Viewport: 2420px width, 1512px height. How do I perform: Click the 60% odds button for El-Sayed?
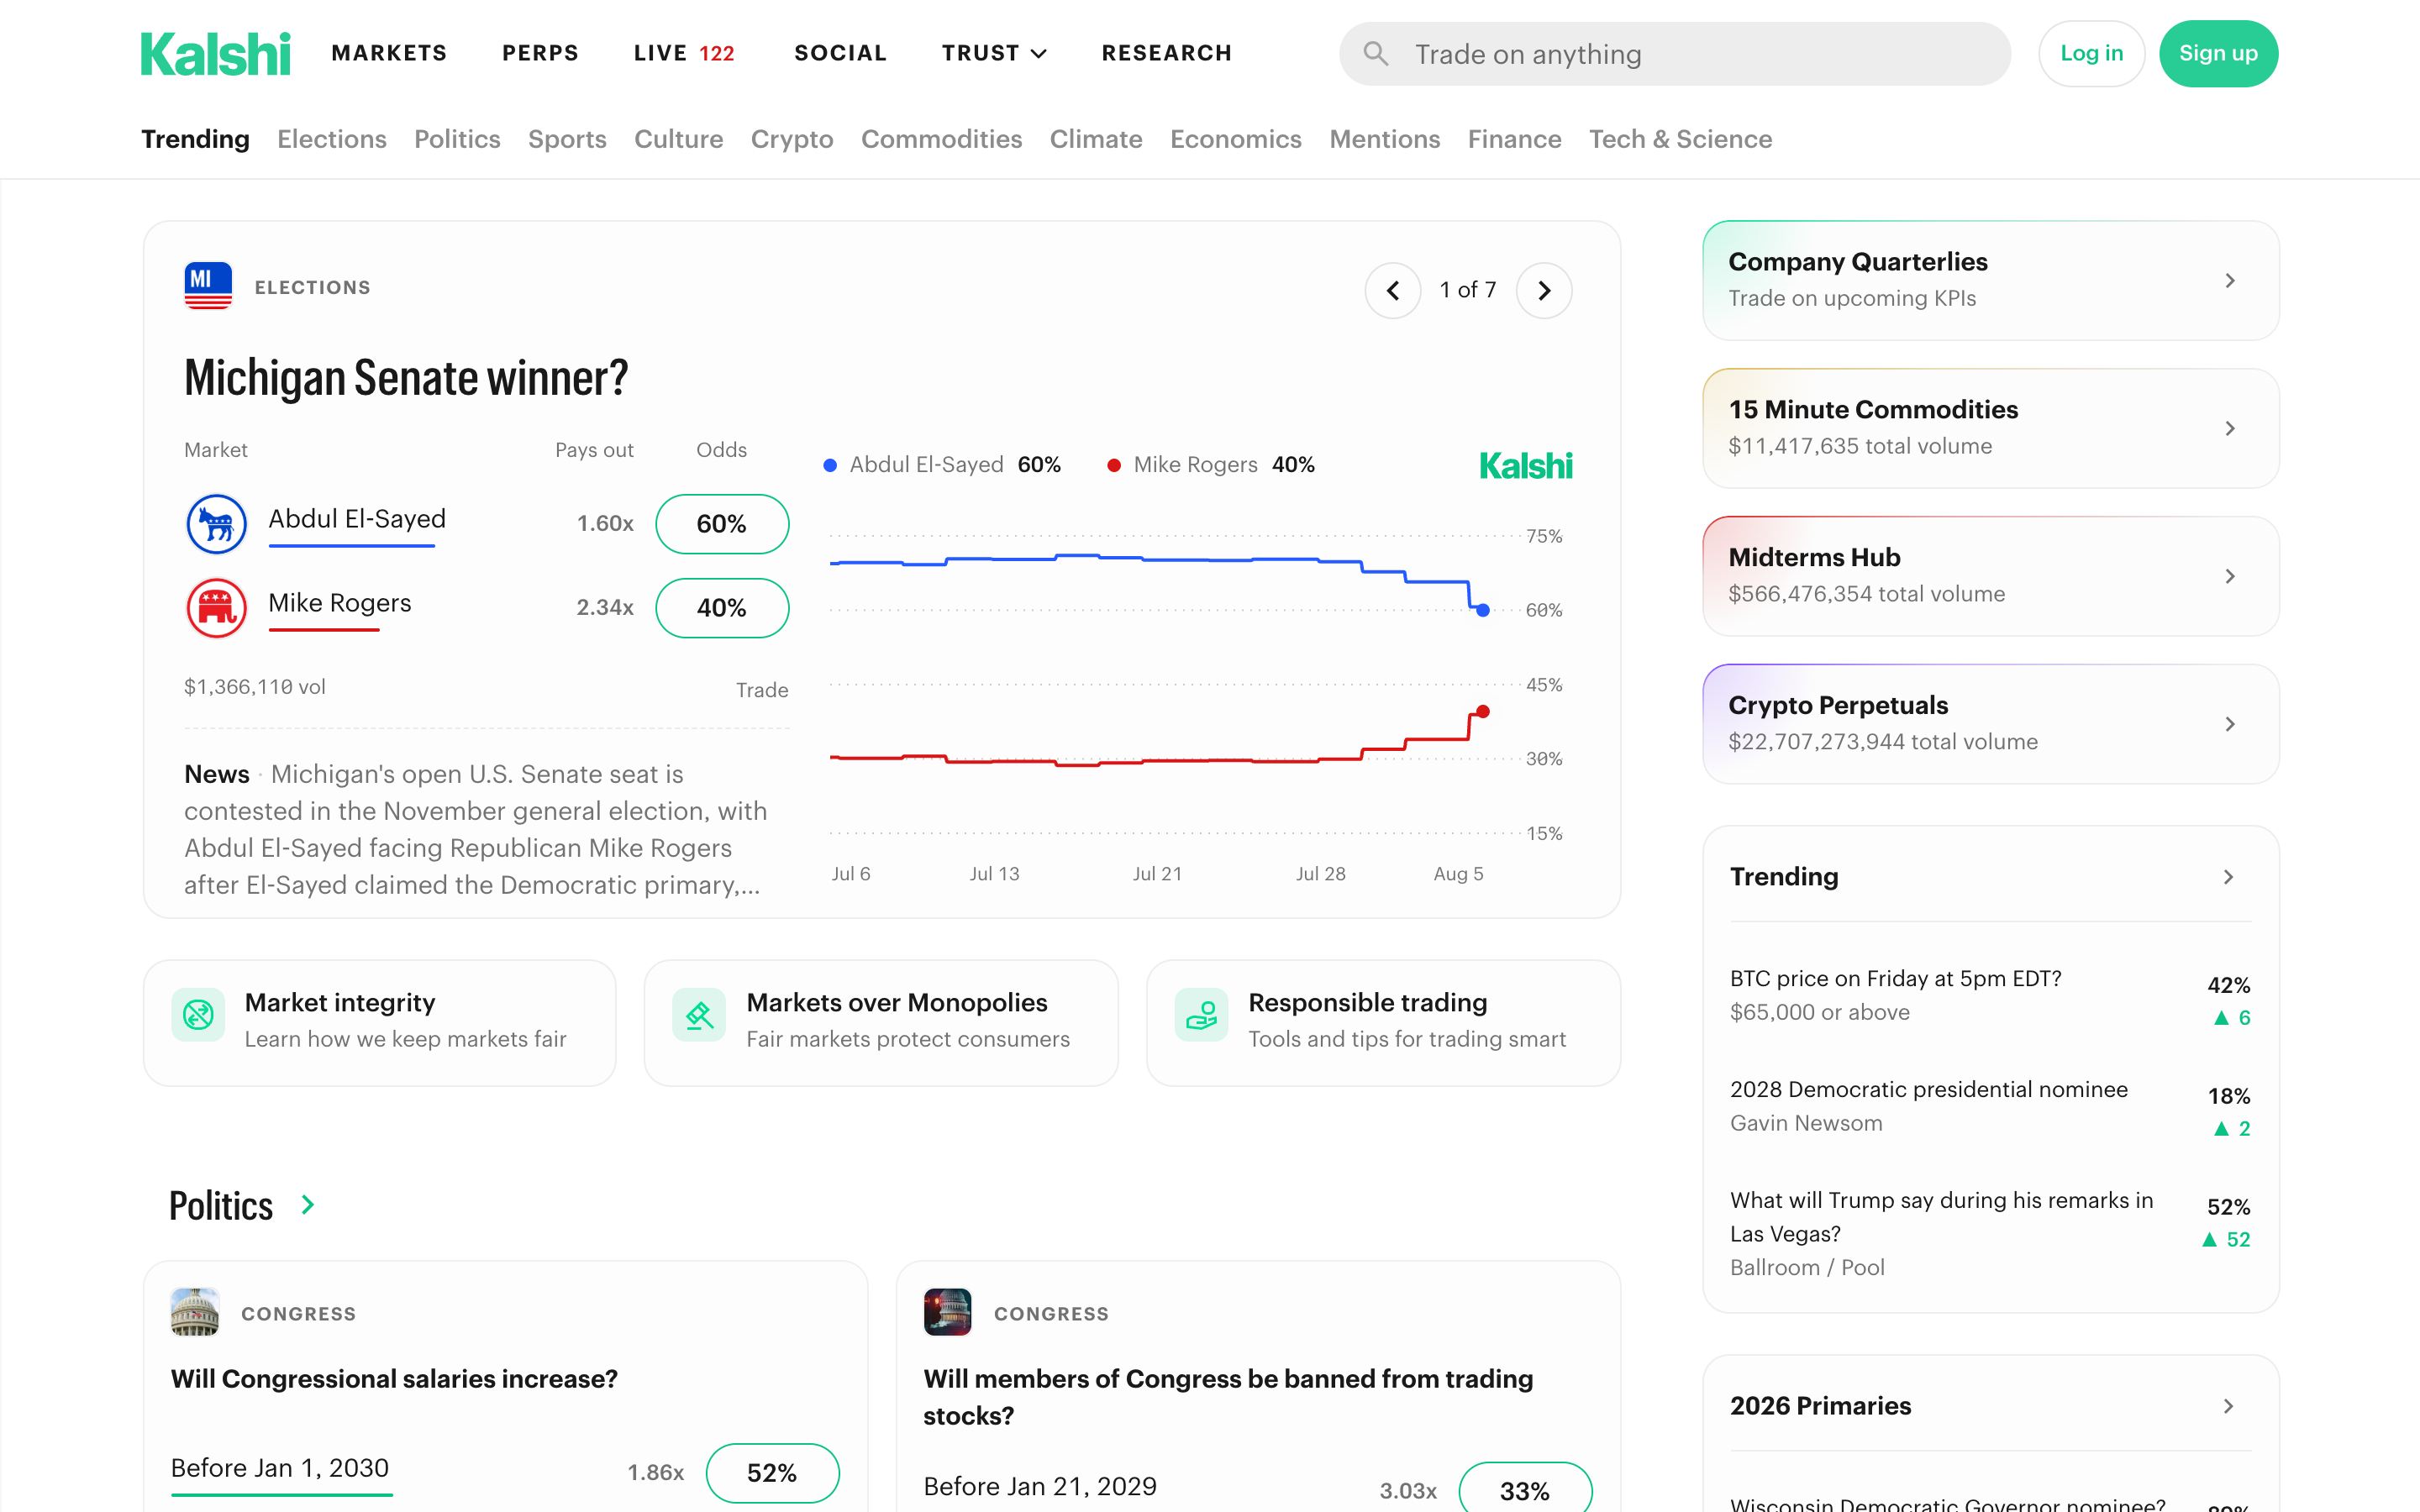tap(722, 523)
